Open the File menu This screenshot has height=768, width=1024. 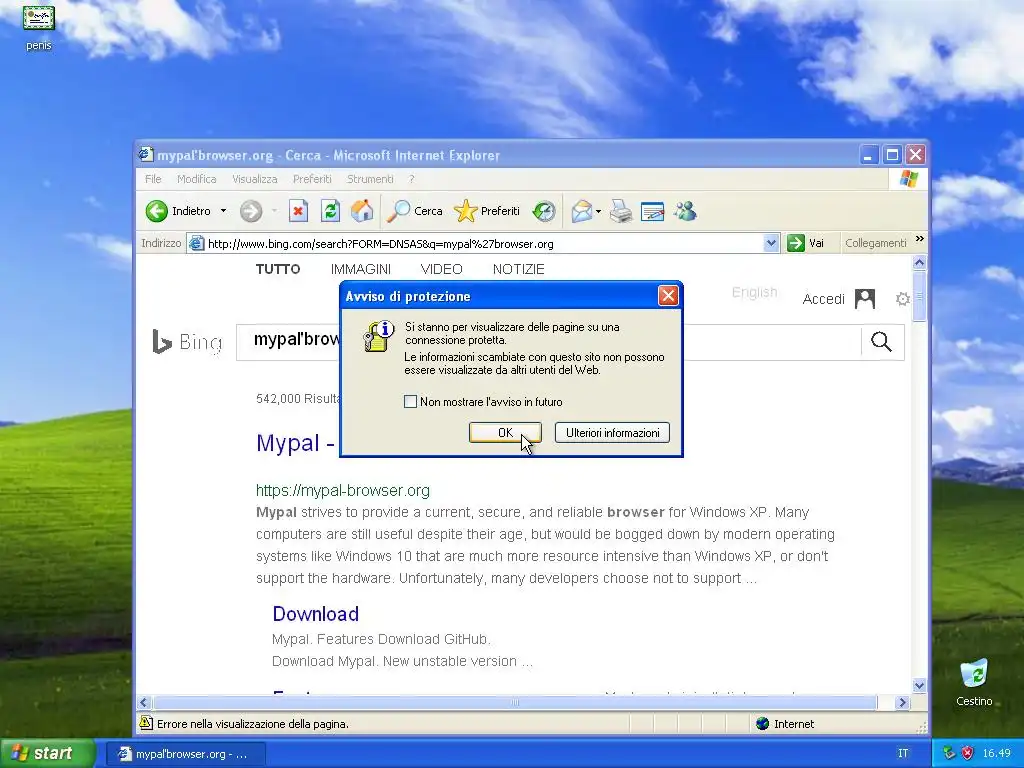(153, 179)
